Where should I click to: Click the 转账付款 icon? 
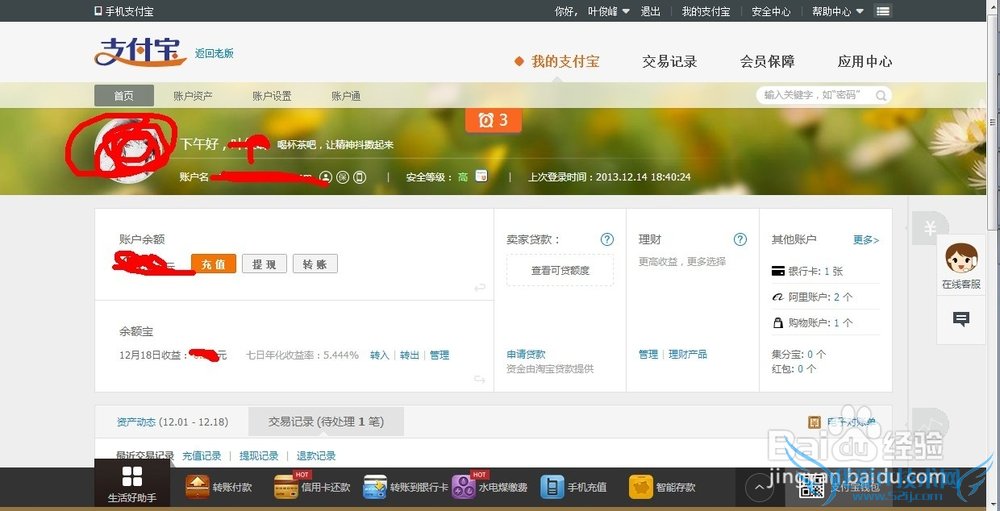tap(198, 487)
